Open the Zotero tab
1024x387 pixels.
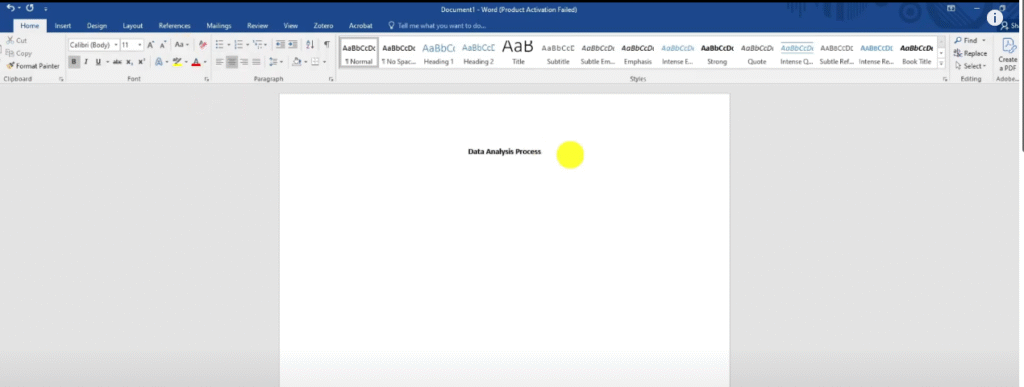tap(323, 26)
